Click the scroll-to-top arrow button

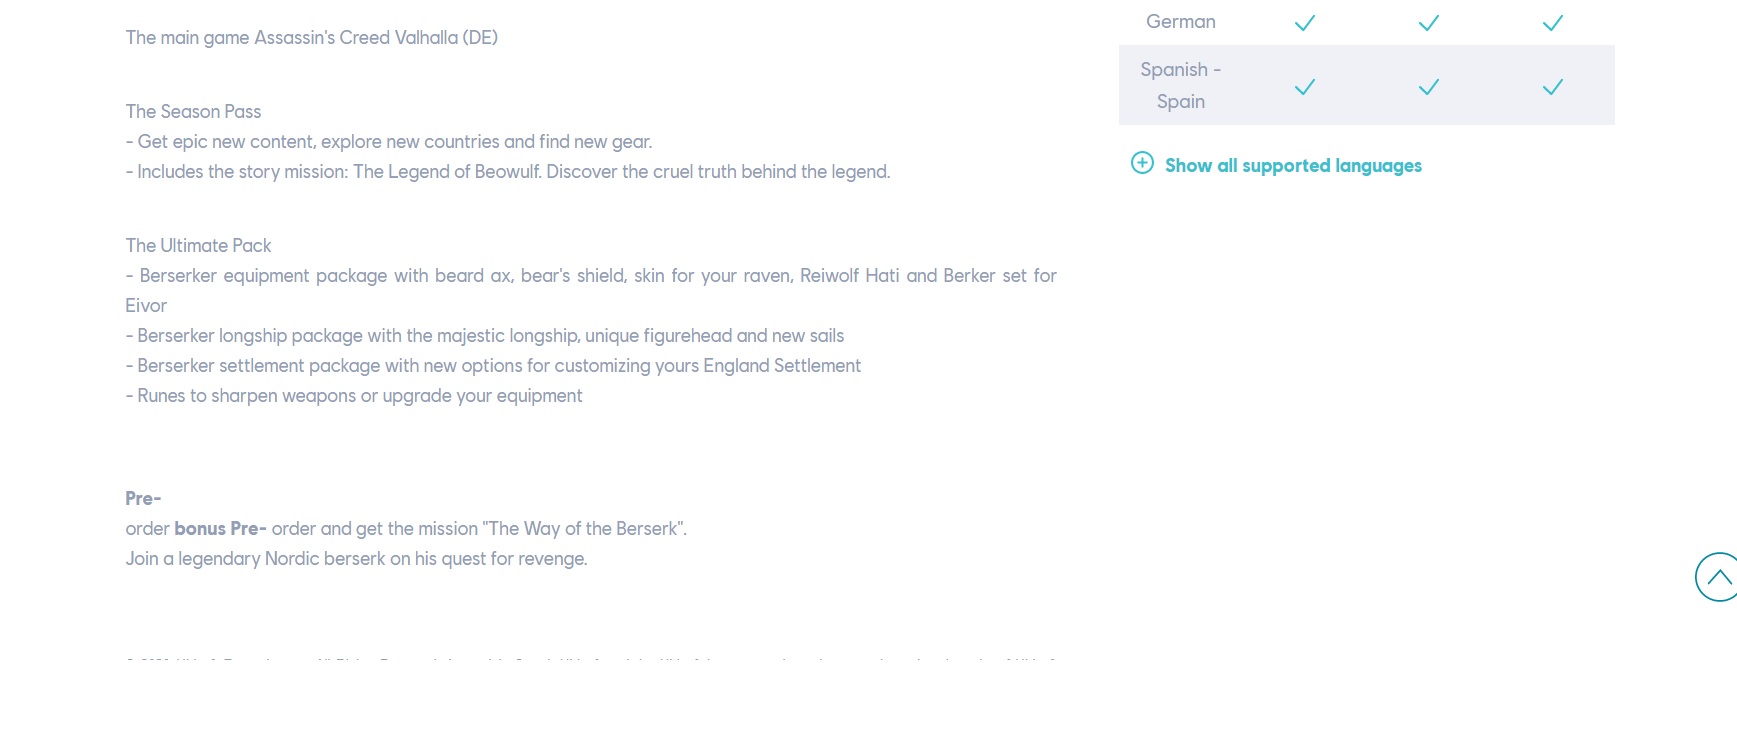[1718, 577]
